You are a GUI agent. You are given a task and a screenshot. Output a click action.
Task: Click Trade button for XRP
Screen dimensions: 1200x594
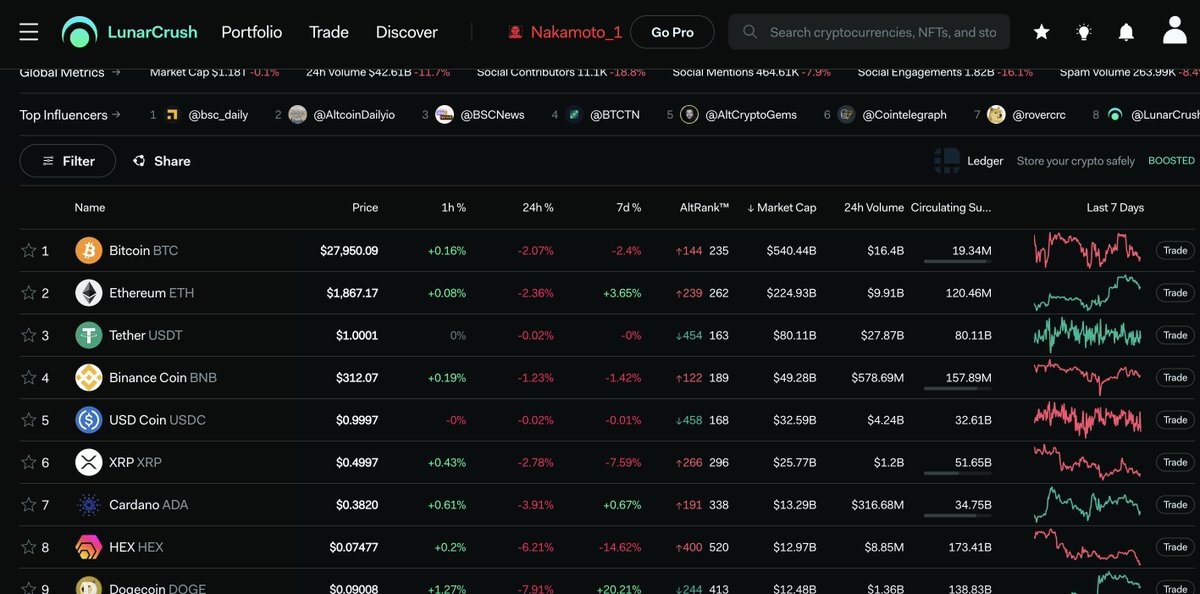point(1175,462)
